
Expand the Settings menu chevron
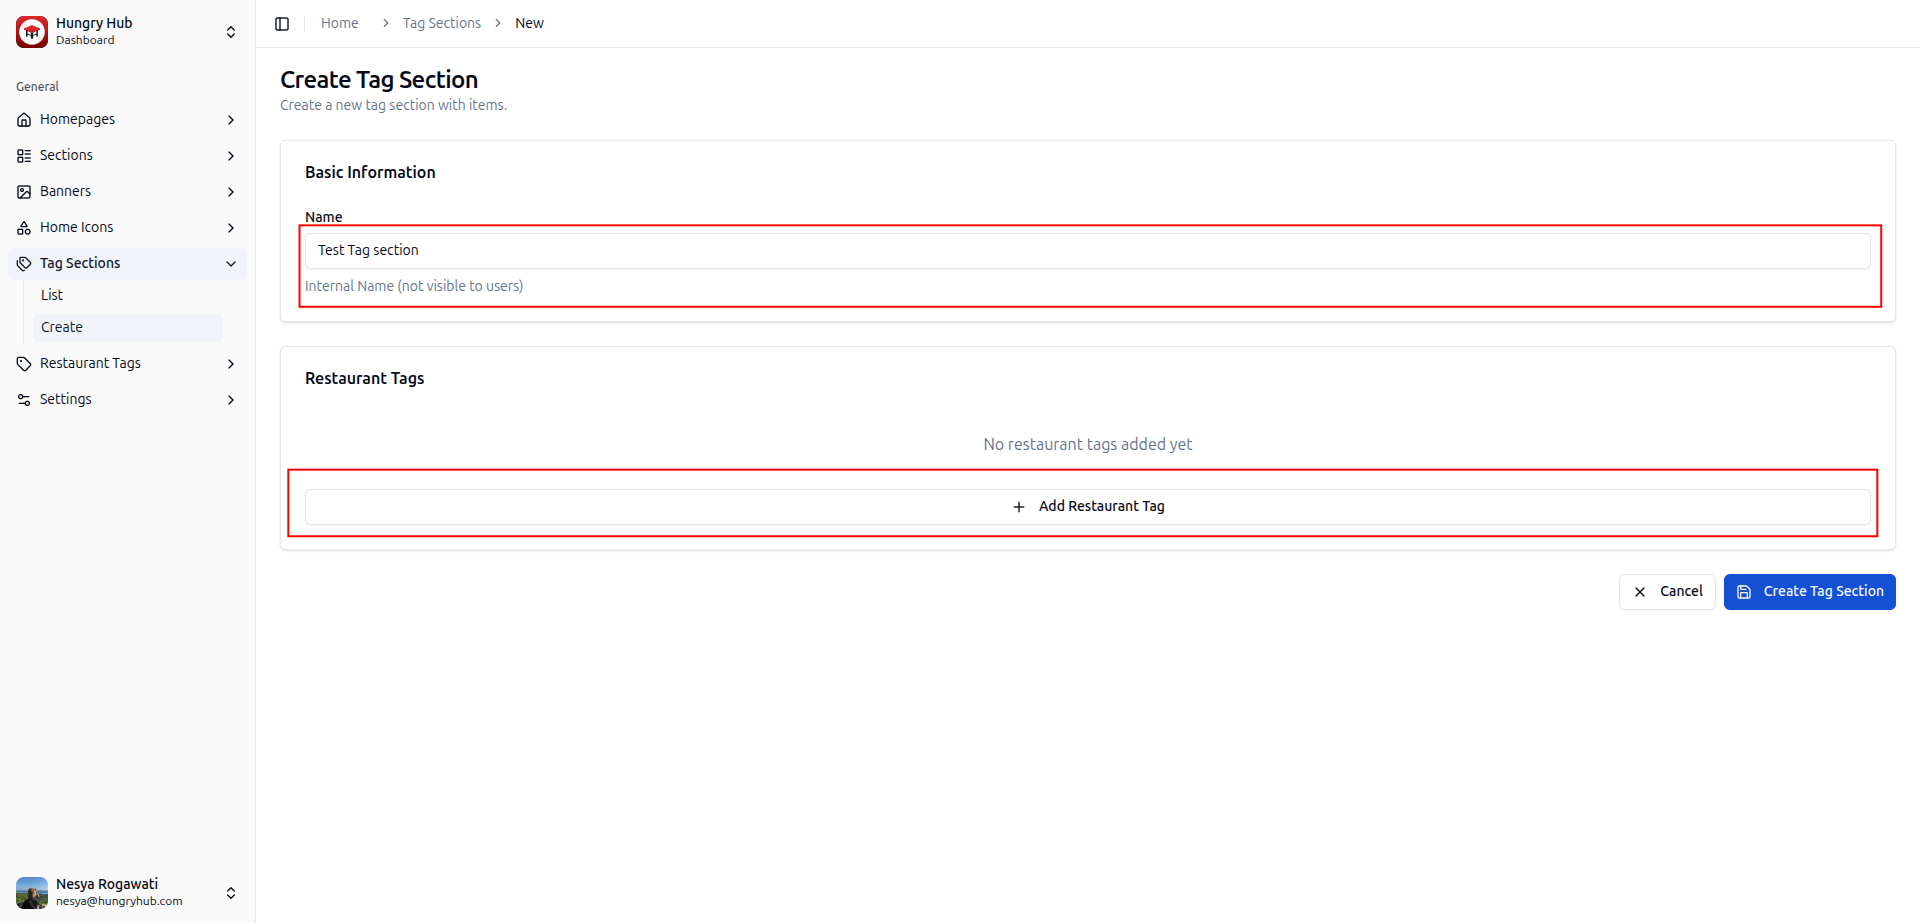231,400
